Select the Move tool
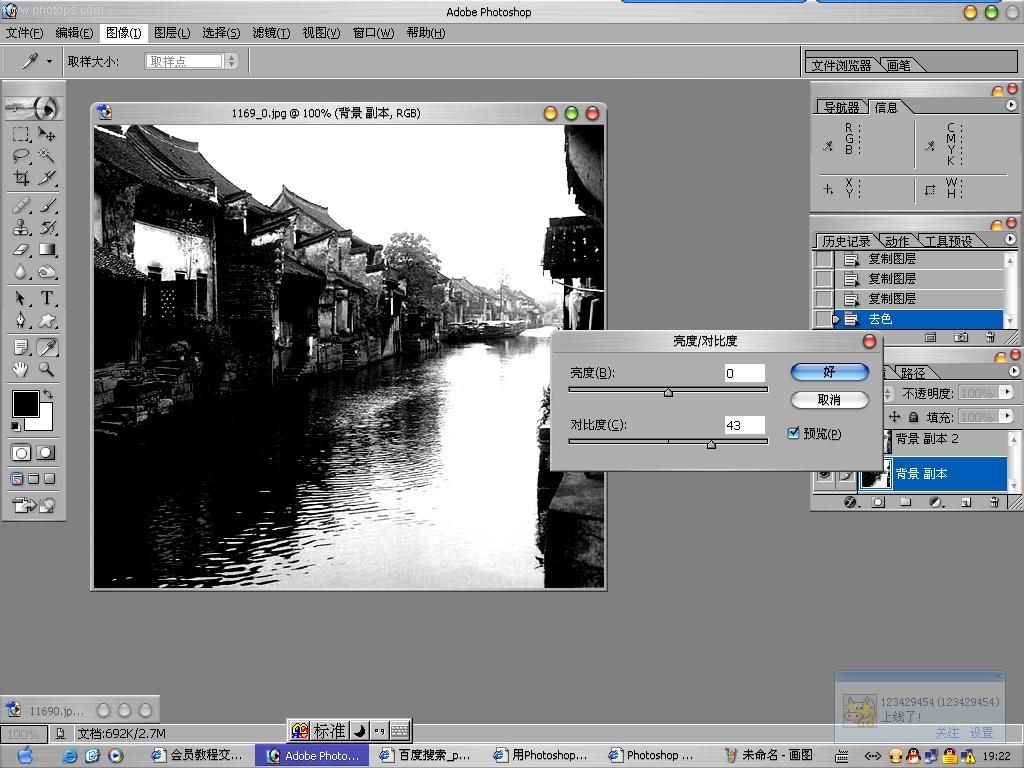The height and width of the screenshot is (768, 1024). point(46,135)
